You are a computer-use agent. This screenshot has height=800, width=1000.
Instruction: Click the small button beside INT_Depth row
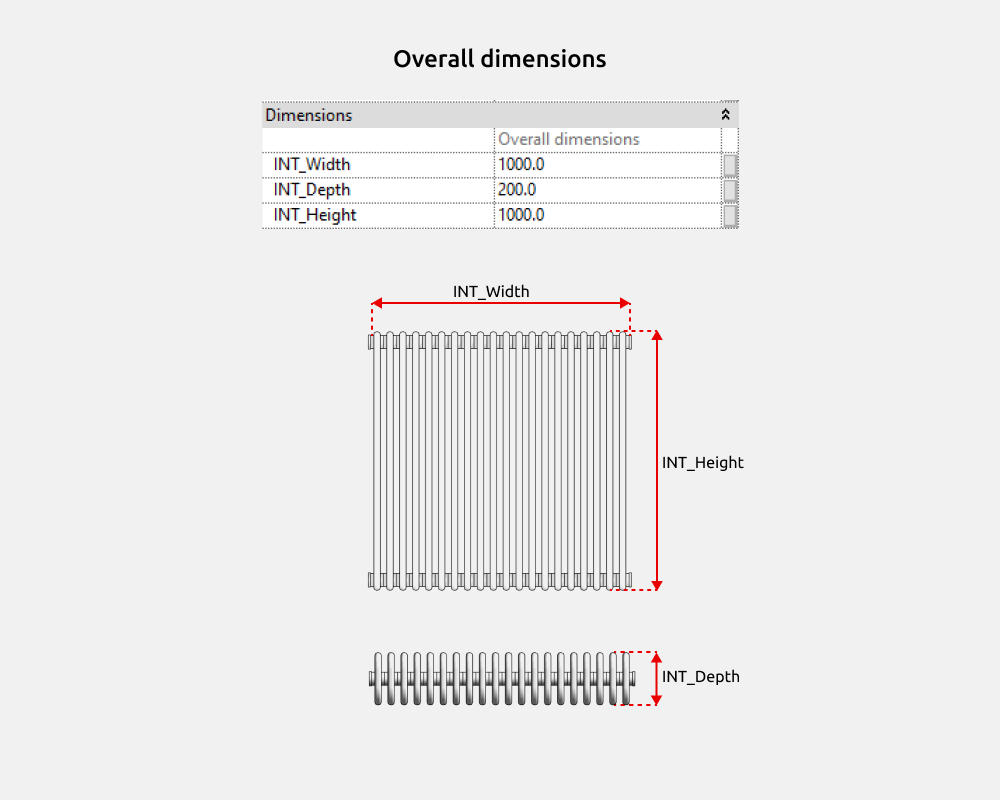click(x=730, y=190)
